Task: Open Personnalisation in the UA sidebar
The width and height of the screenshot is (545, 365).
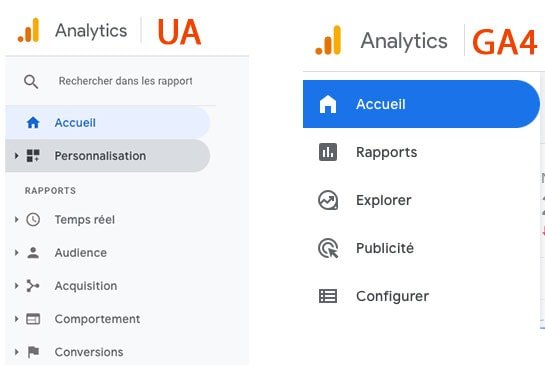Action: coord(108,156)
